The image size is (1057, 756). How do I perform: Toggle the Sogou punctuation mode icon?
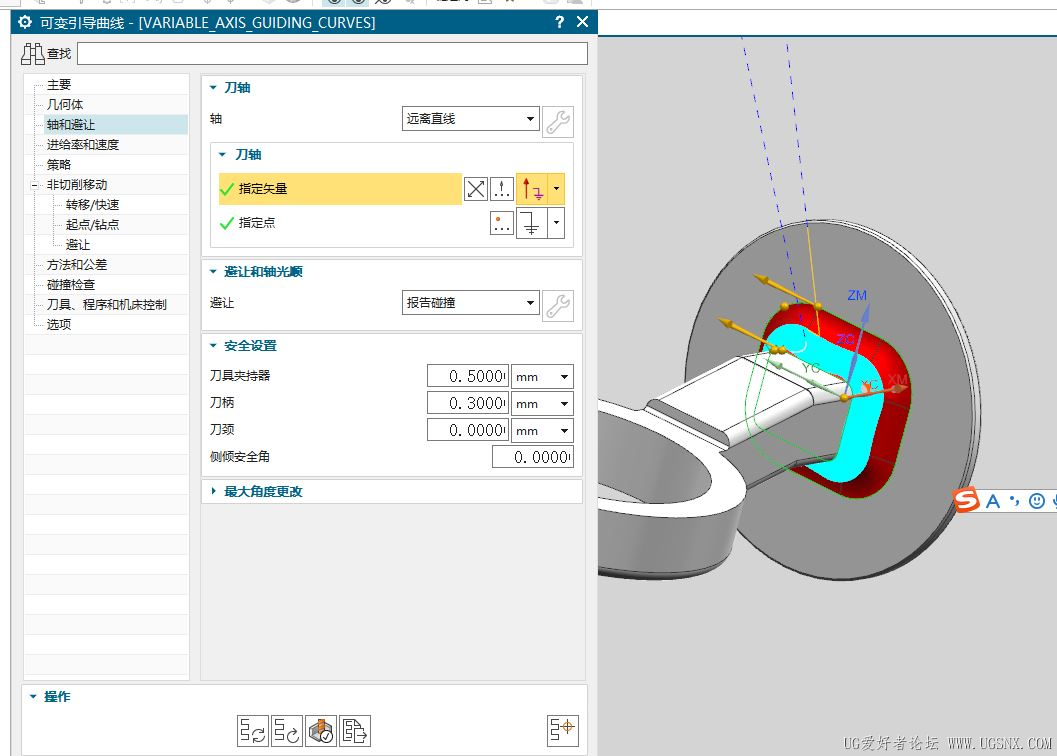coord(1015,500)
